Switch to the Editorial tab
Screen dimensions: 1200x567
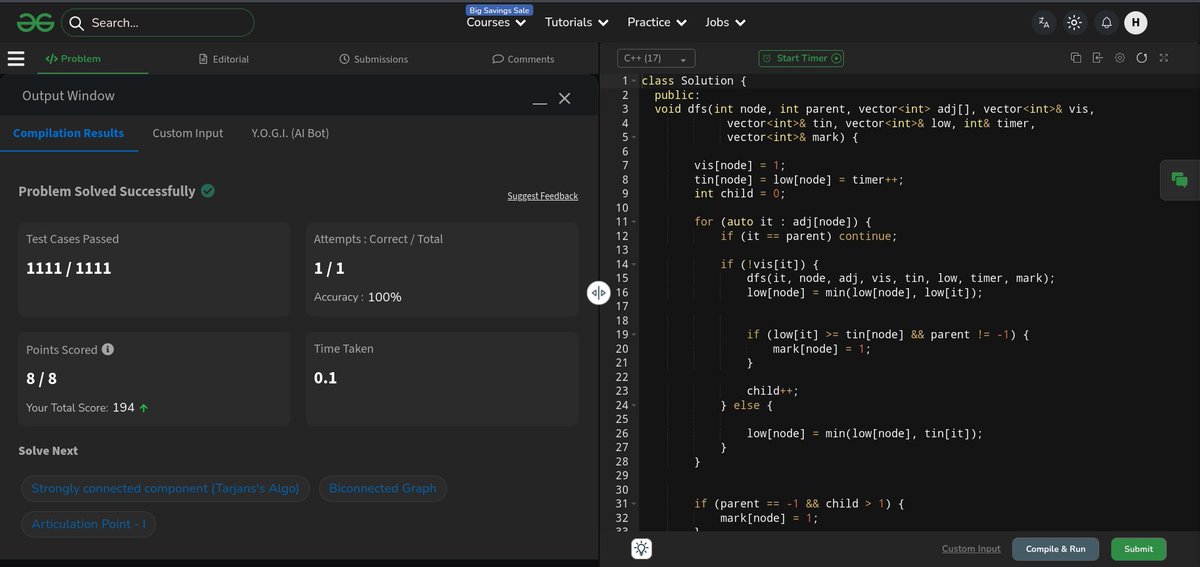tap(224, 59)
